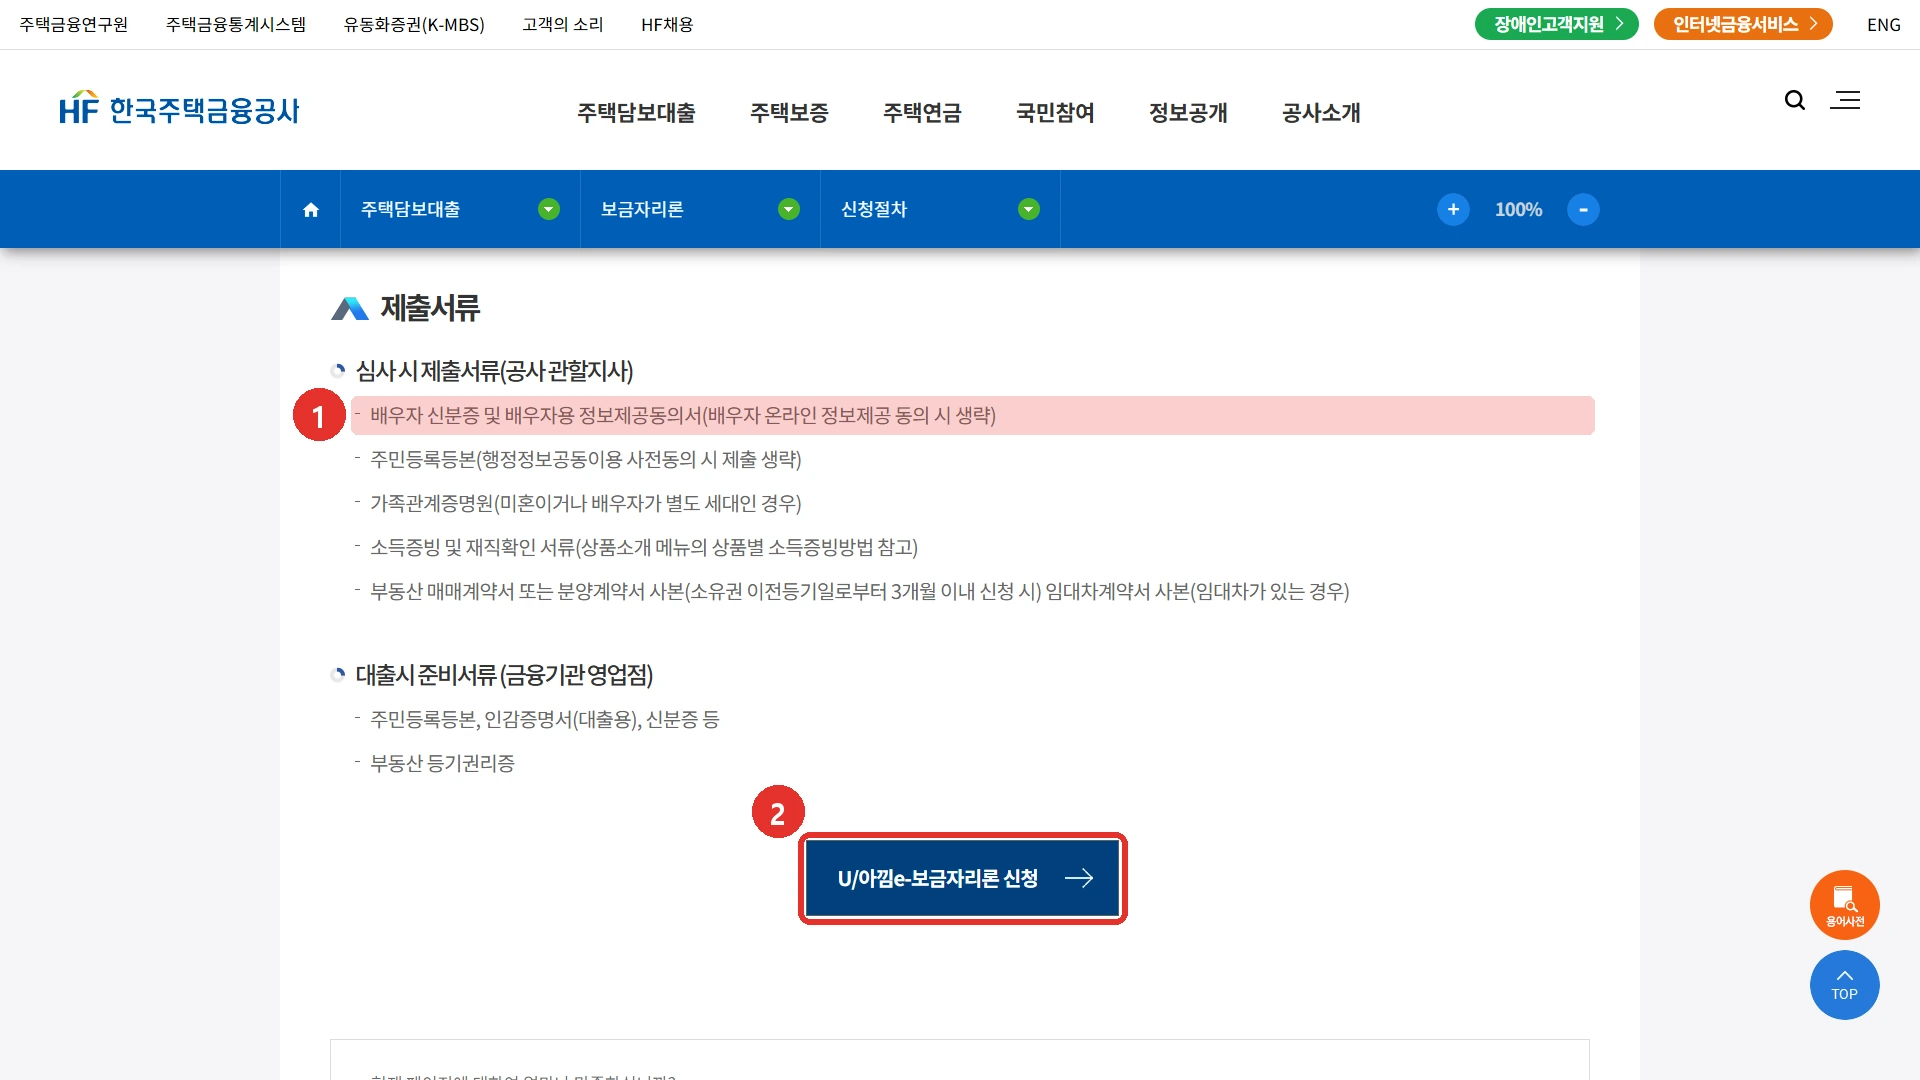Screen dimensions: 1920x1080
Task: Visit the 주택금융통계시스템 top link
Action: click(x=236, y=25)
